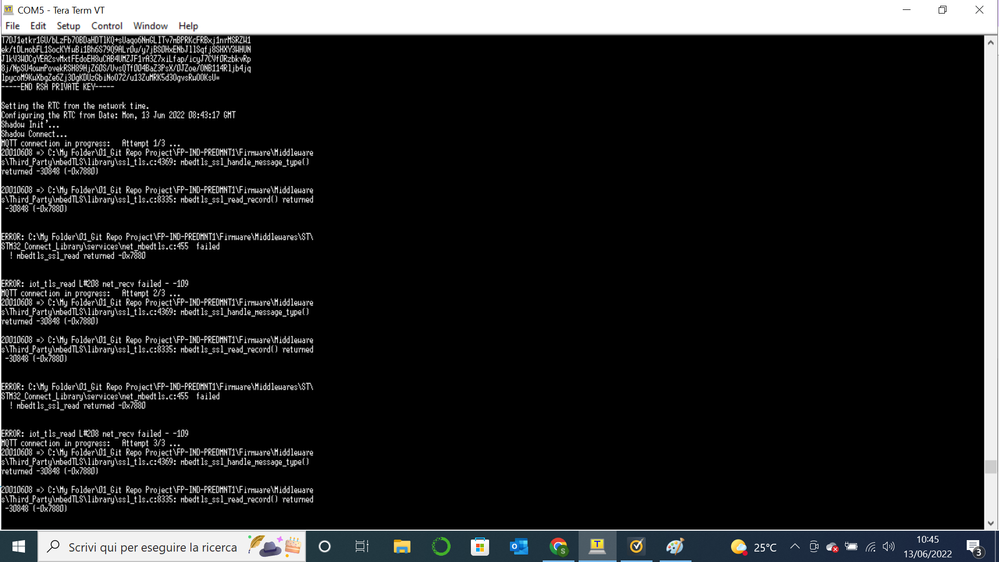This screenshot has width=999, height=562.
Task: Minimize the Tera Term window
Action: pos(907,10)
